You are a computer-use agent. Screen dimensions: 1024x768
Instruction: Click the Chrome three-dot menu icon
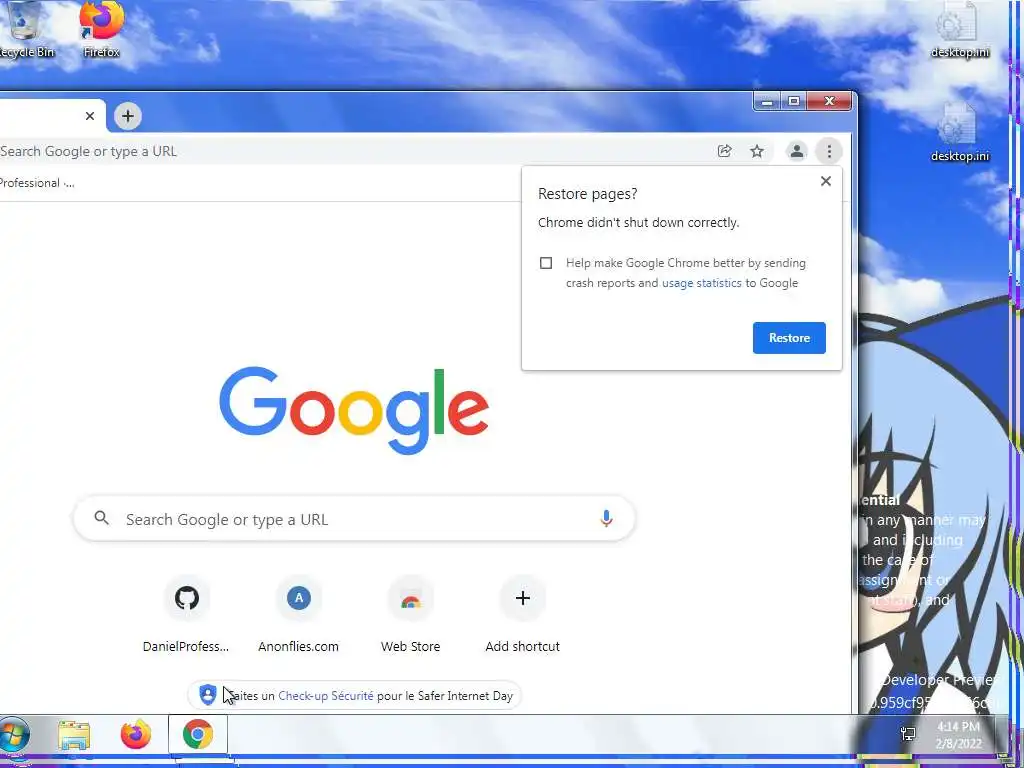829,152
